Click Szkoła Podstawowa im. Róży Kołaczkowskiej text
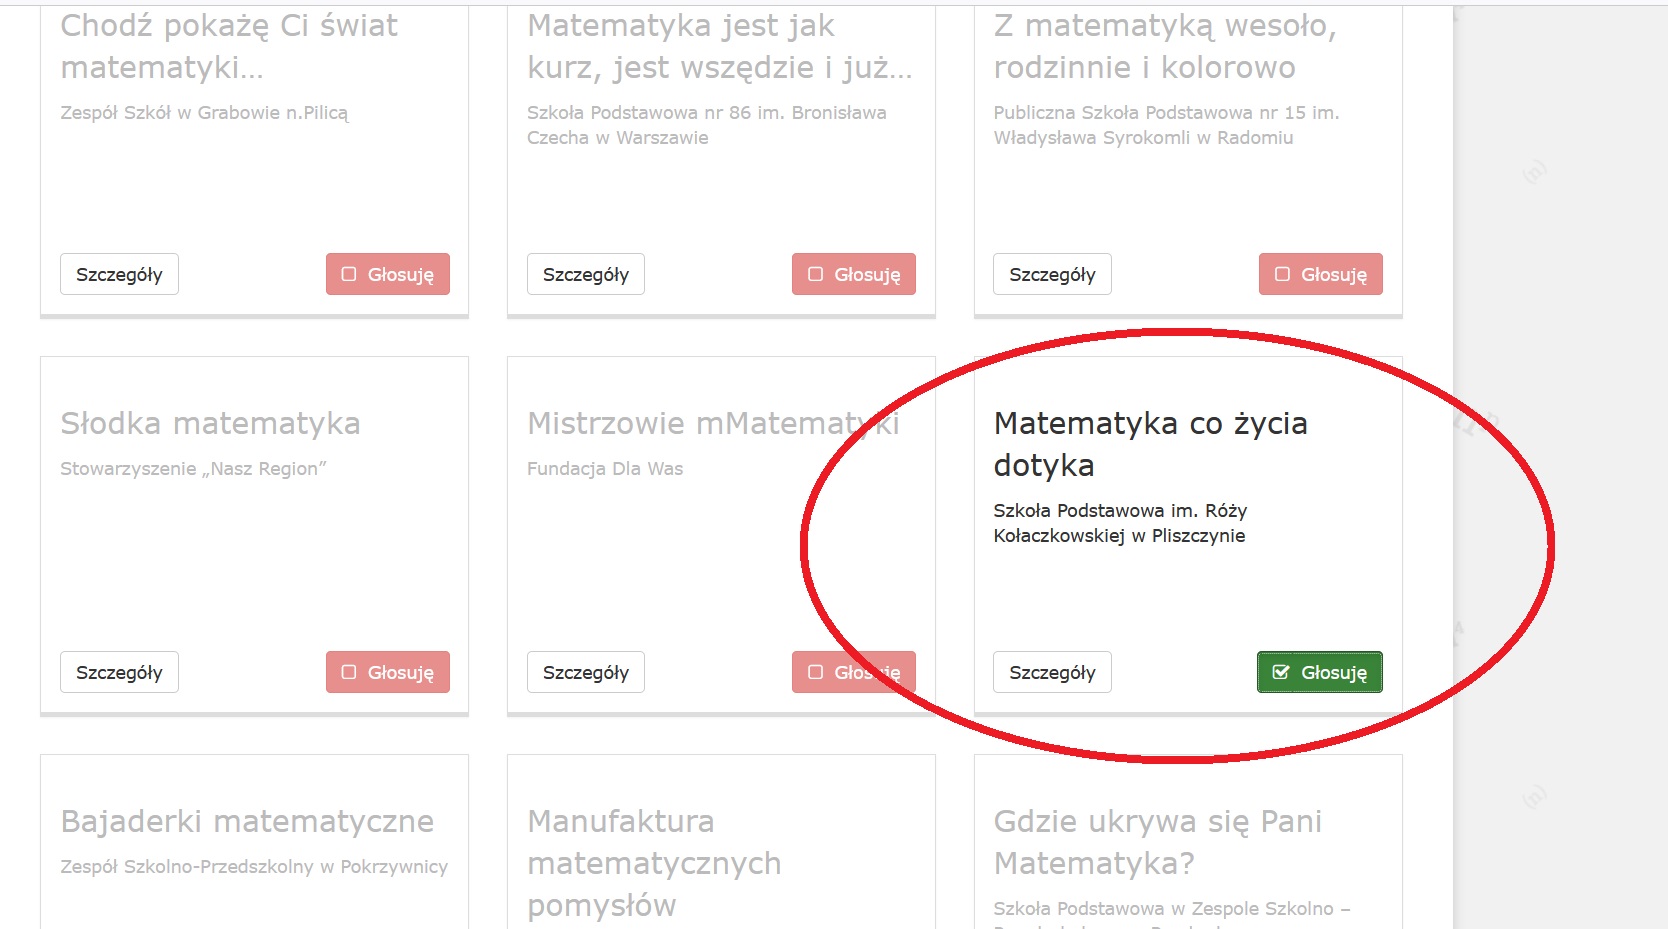 coord(1119,523)
